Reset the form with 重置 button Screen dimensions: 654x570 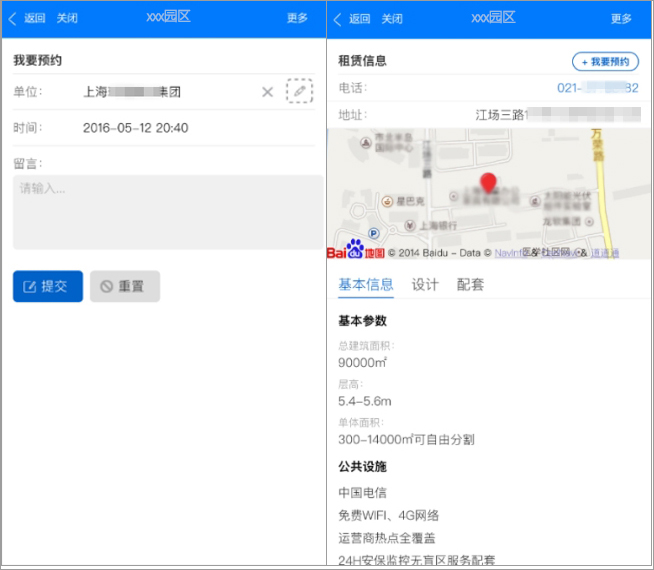pyautogui.click(x=125, y=286)
